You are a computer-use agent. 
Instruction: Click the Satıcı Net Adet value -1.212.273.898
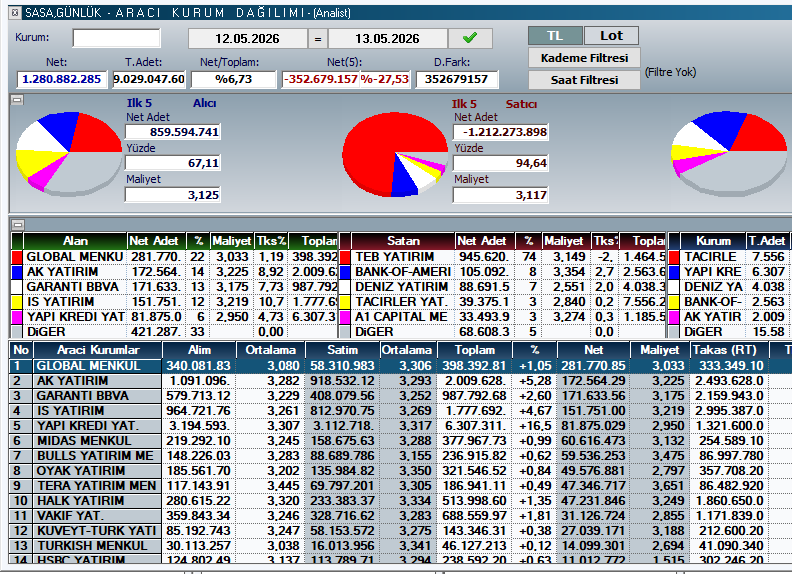pyautogui.click(x=501, y=132)
